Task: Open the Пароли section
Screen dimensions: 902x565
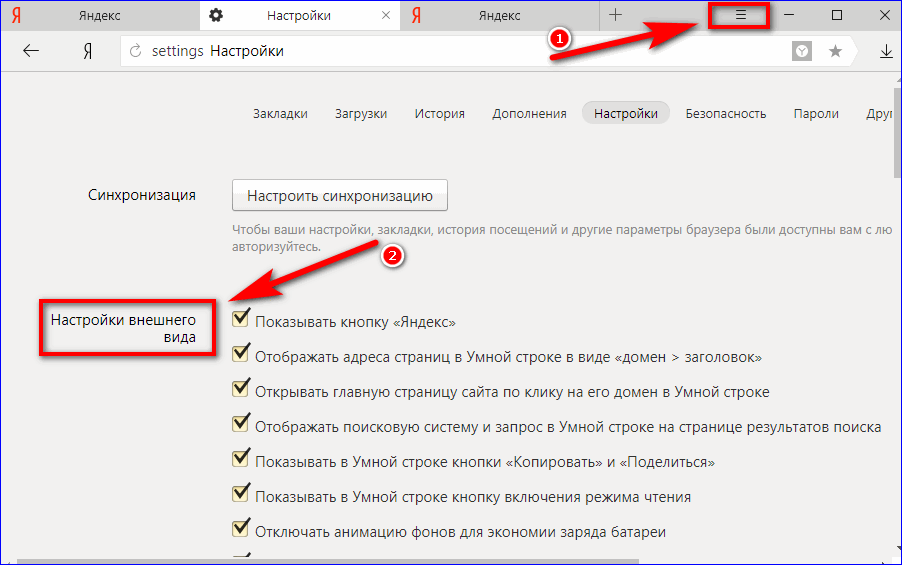Action: click(x=816, y=114)
